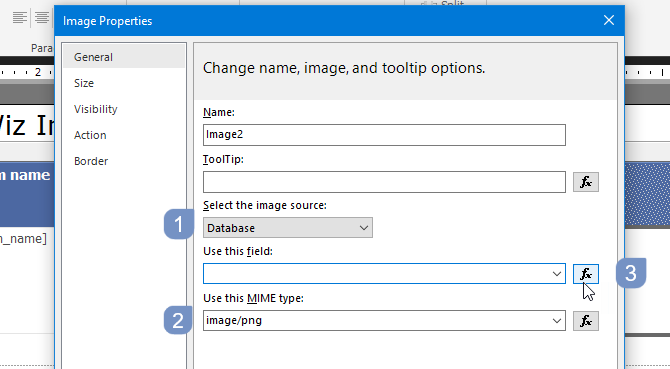Select the General page
Viewport: 670px width, 369px height.
[x=124, y=57]
